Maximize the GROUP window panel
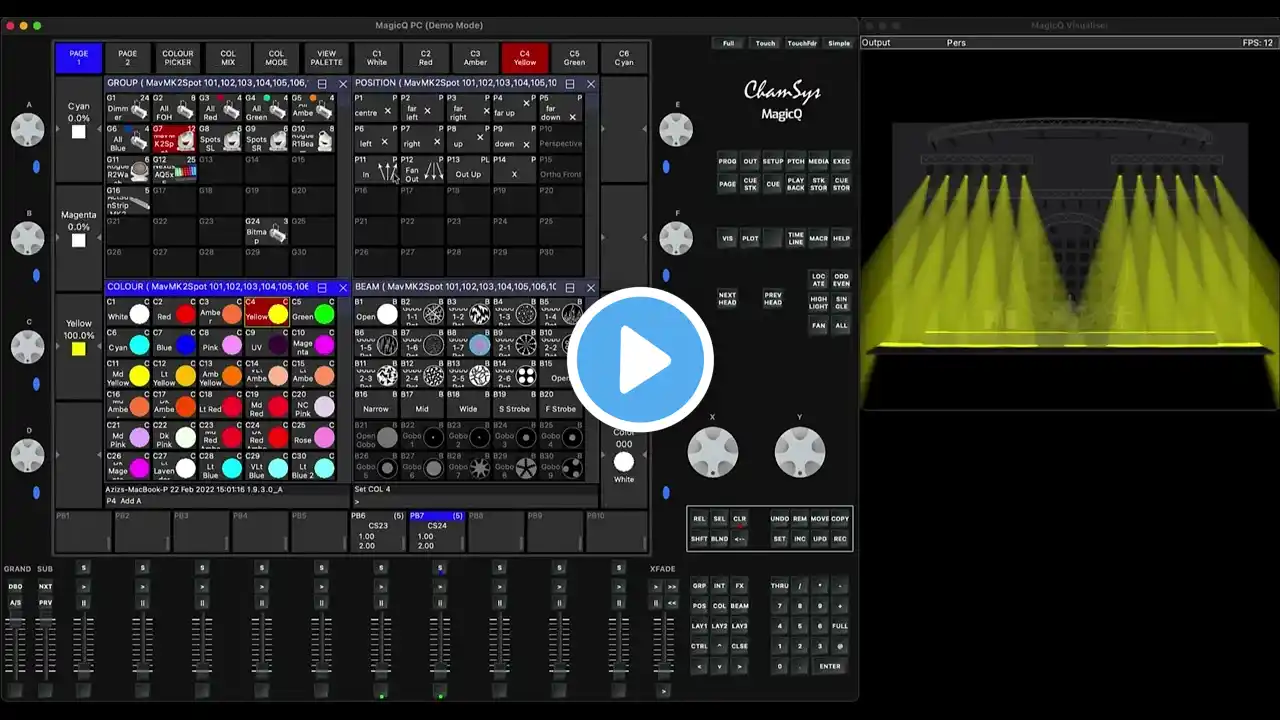This screenshot has height=720, width=1280. [x=322, y=84]
